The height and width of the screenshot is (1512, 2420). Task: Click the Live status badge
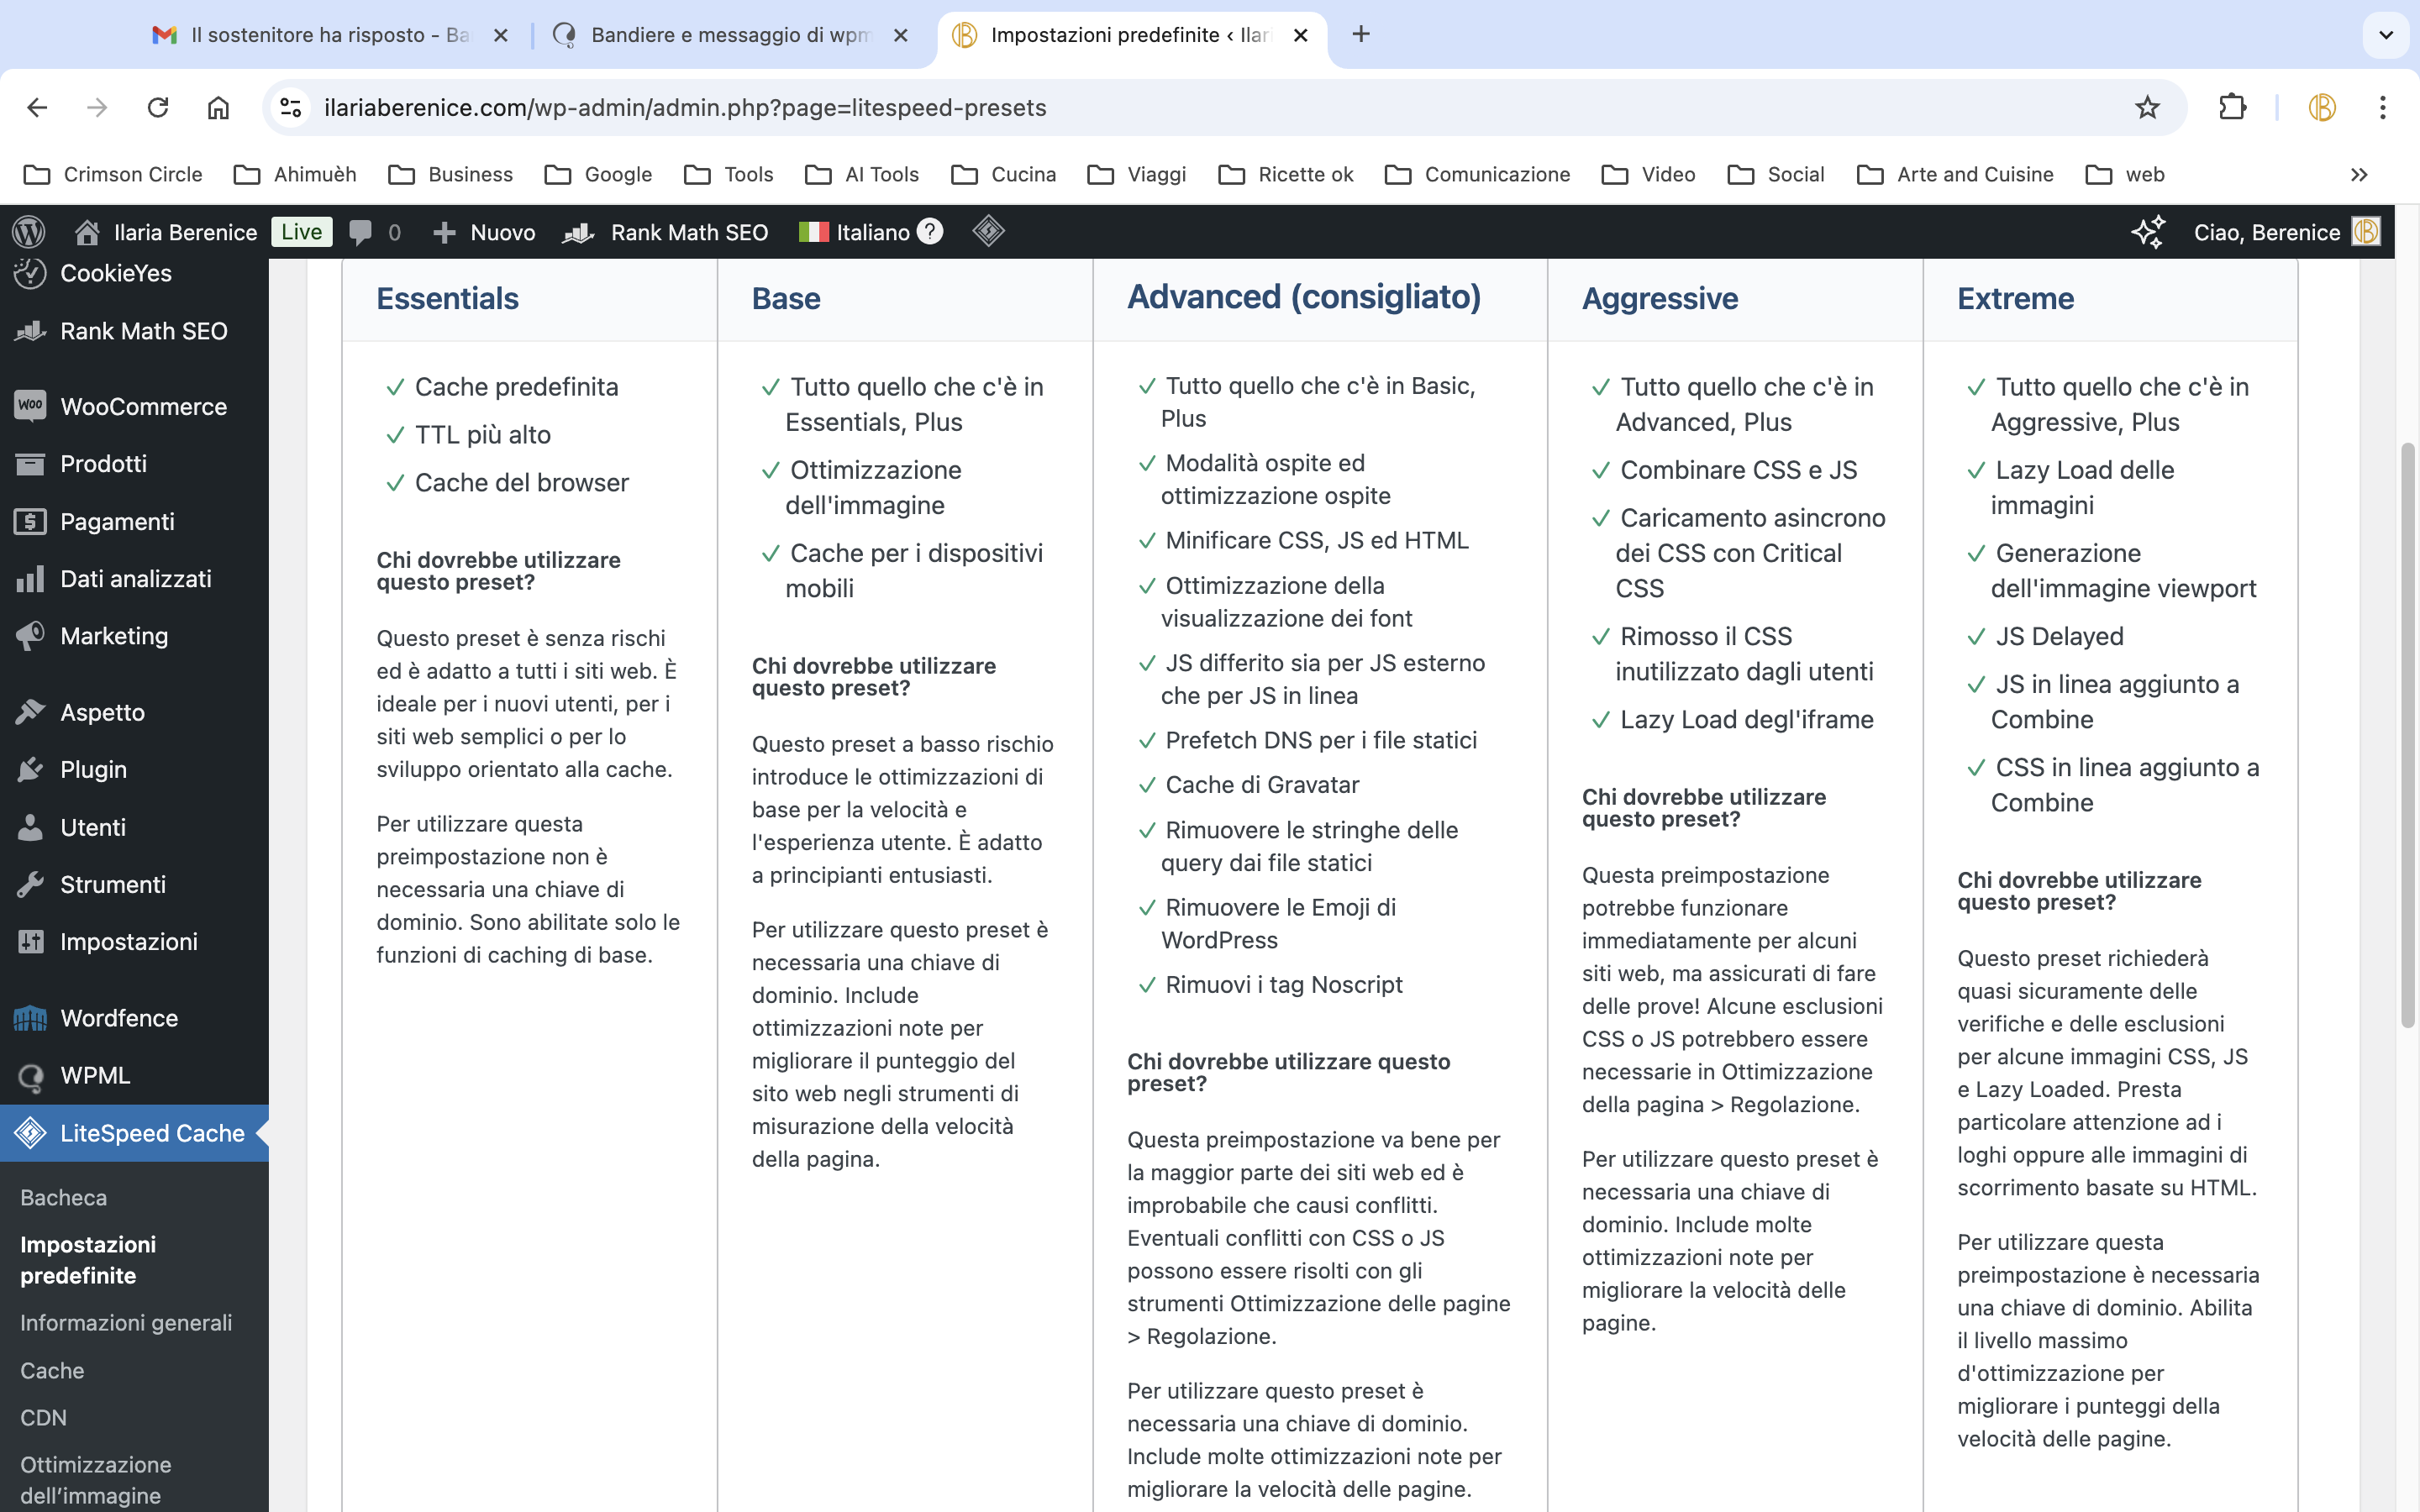point(301,232)
